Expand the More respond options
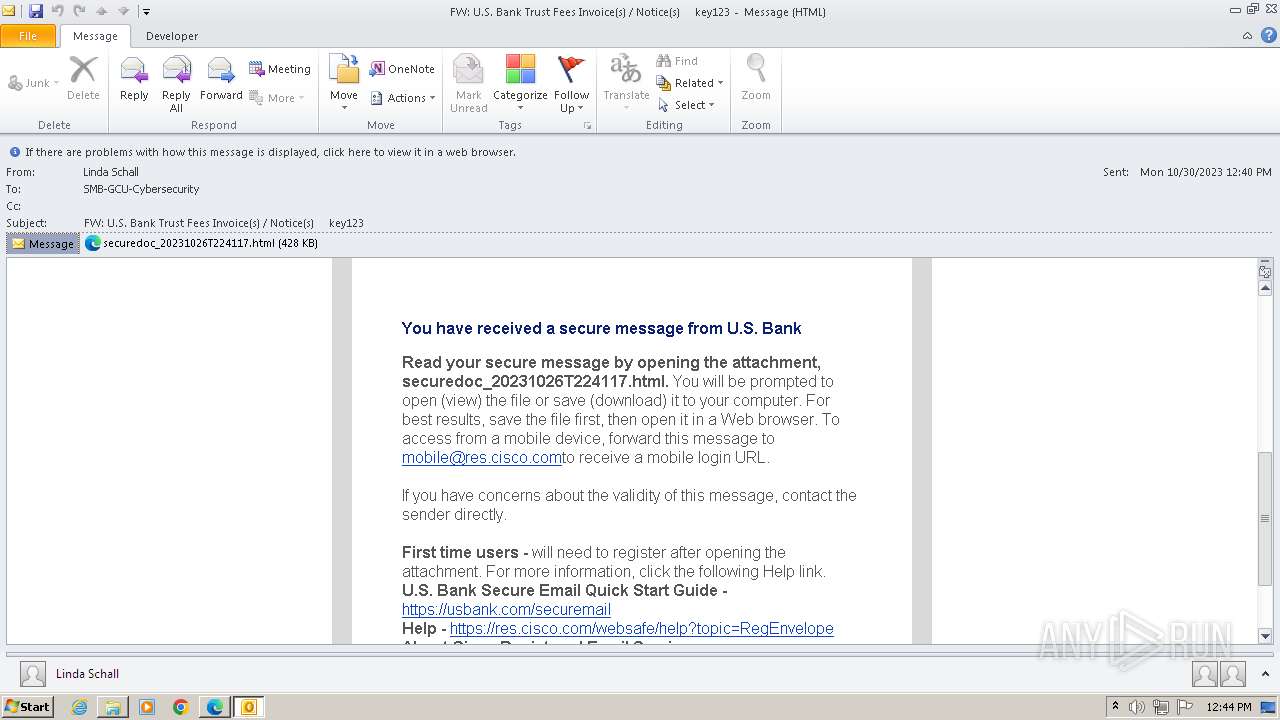Screen dimensions: 1280x720 click(x=276, y=98)
